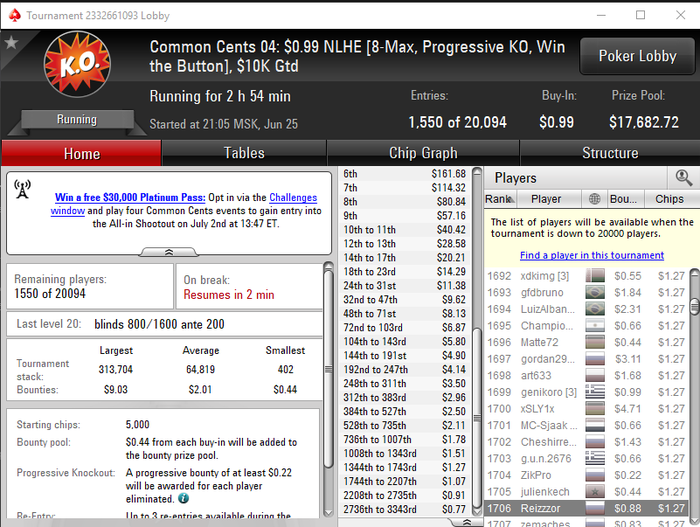Select player row ZikPro
This screenshot has width=700, height=527.
[586, 475]
